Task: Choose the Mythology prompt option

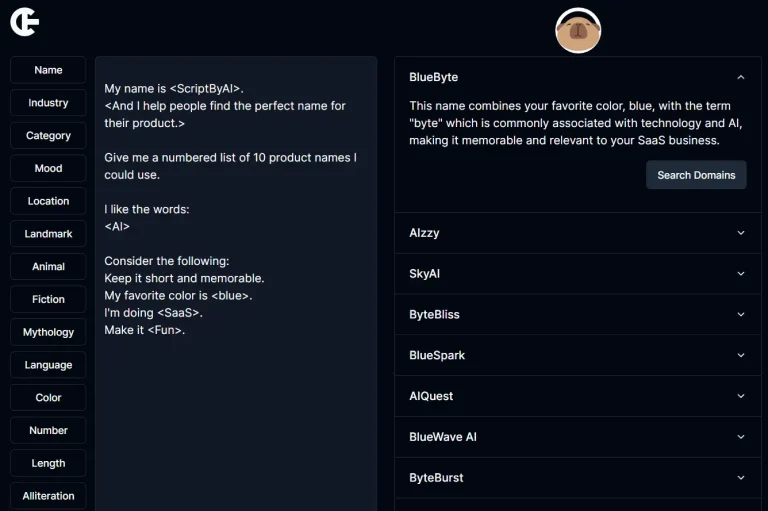Action: [48, 332]
